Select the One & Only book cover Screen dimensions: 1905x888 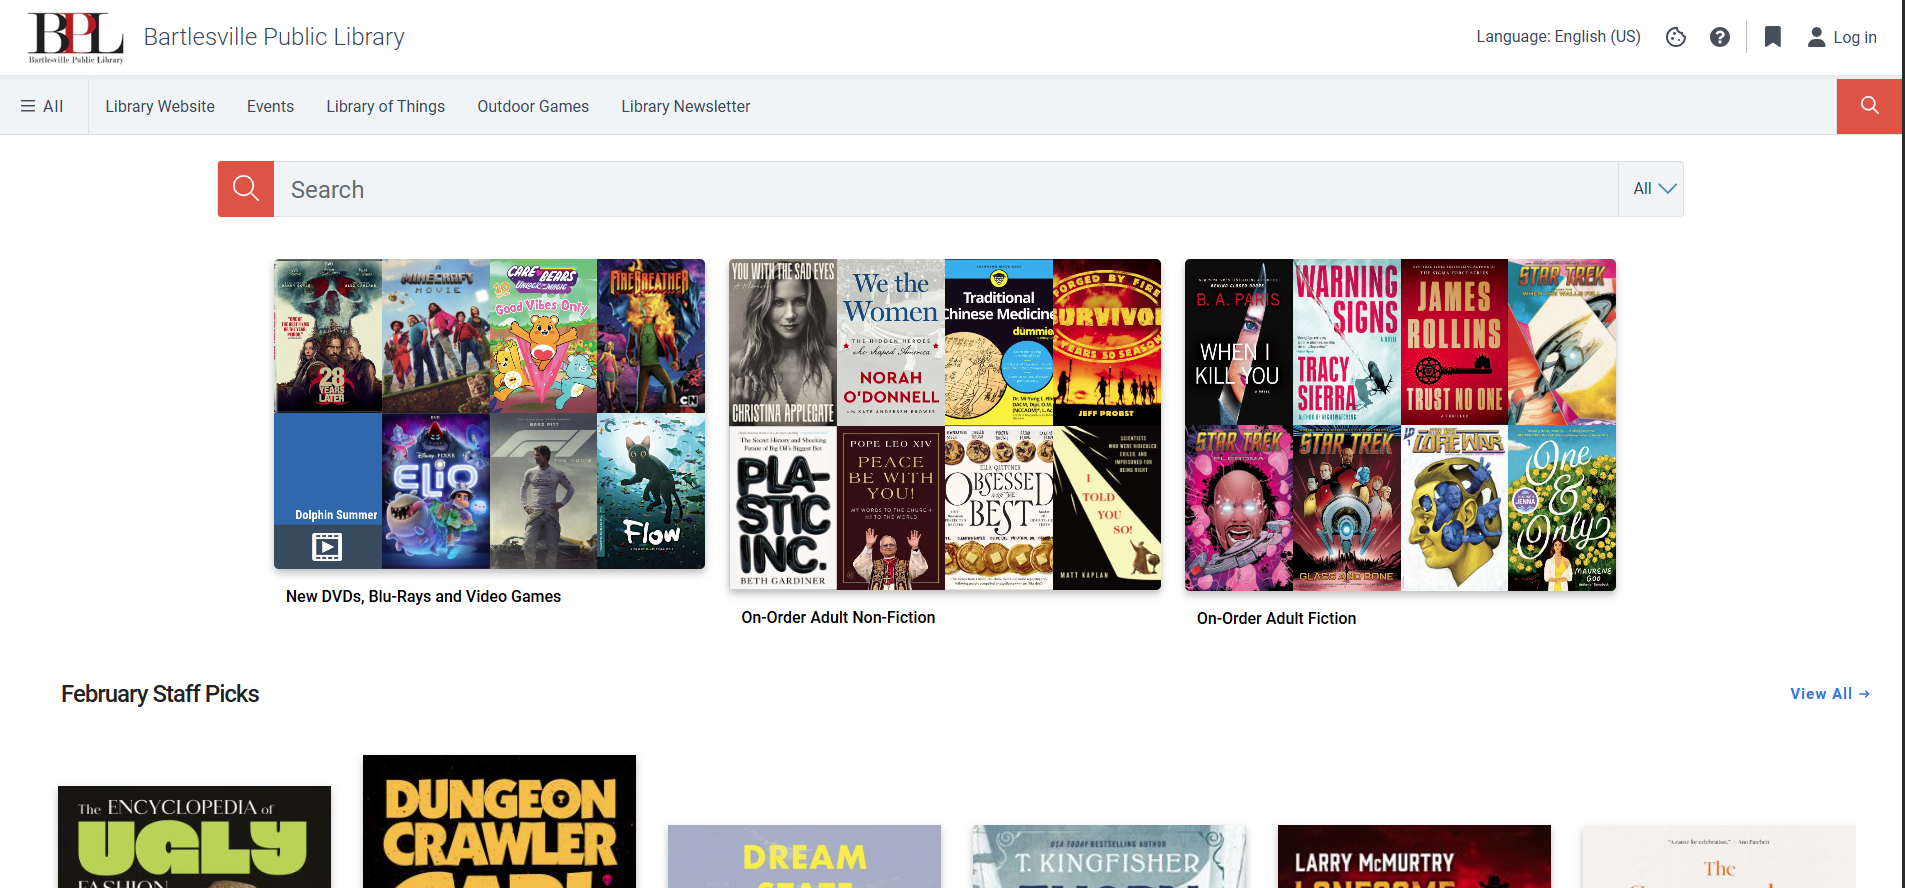(x=1562, y=508)
